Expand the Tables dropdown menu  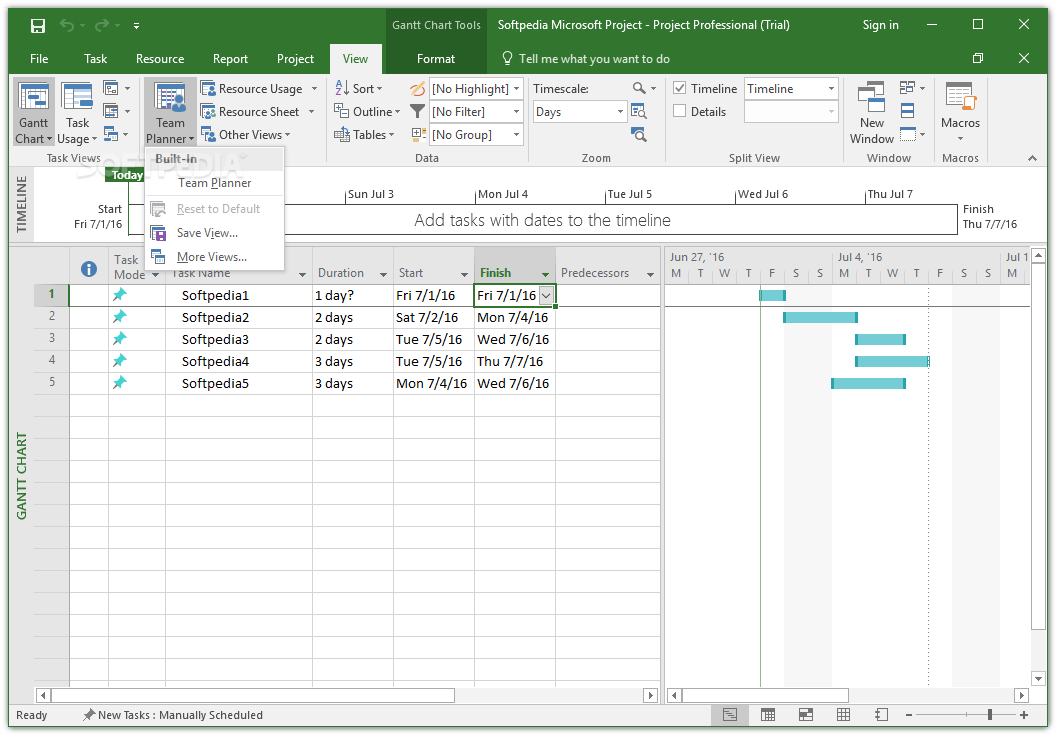364,135
